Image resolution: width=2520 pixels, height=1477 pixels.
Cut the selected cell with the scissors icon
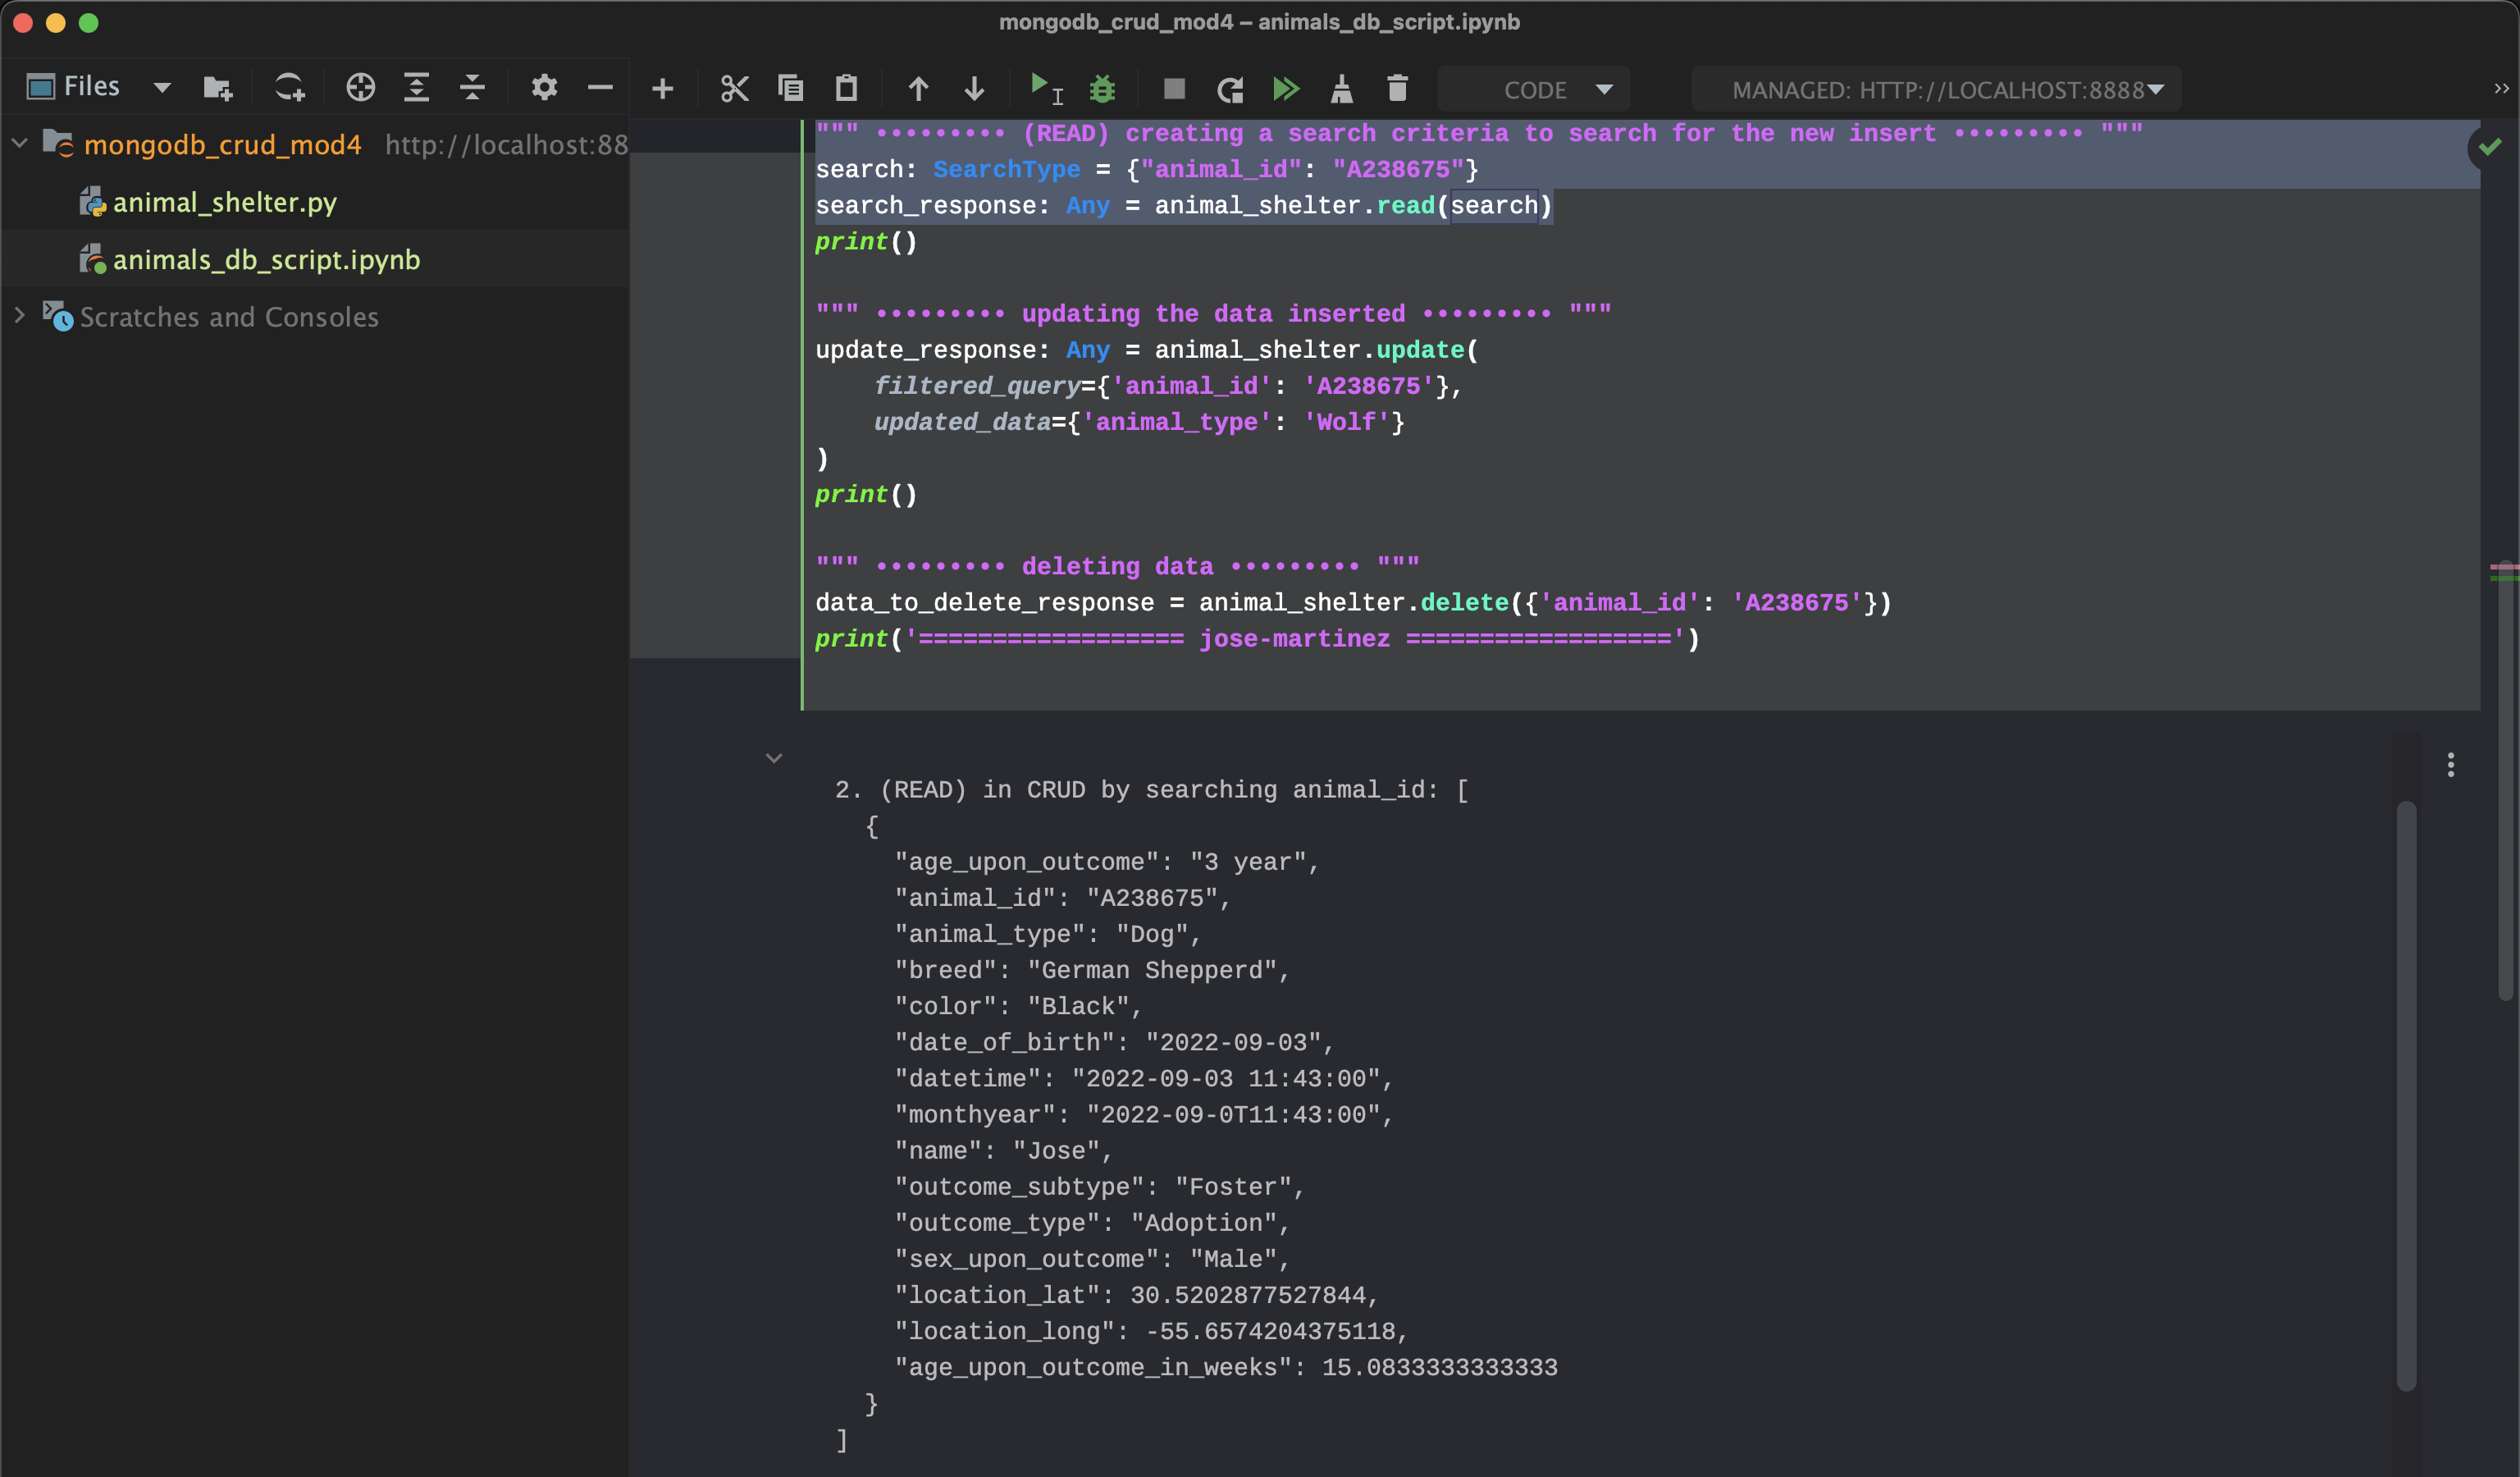[735, 88]
